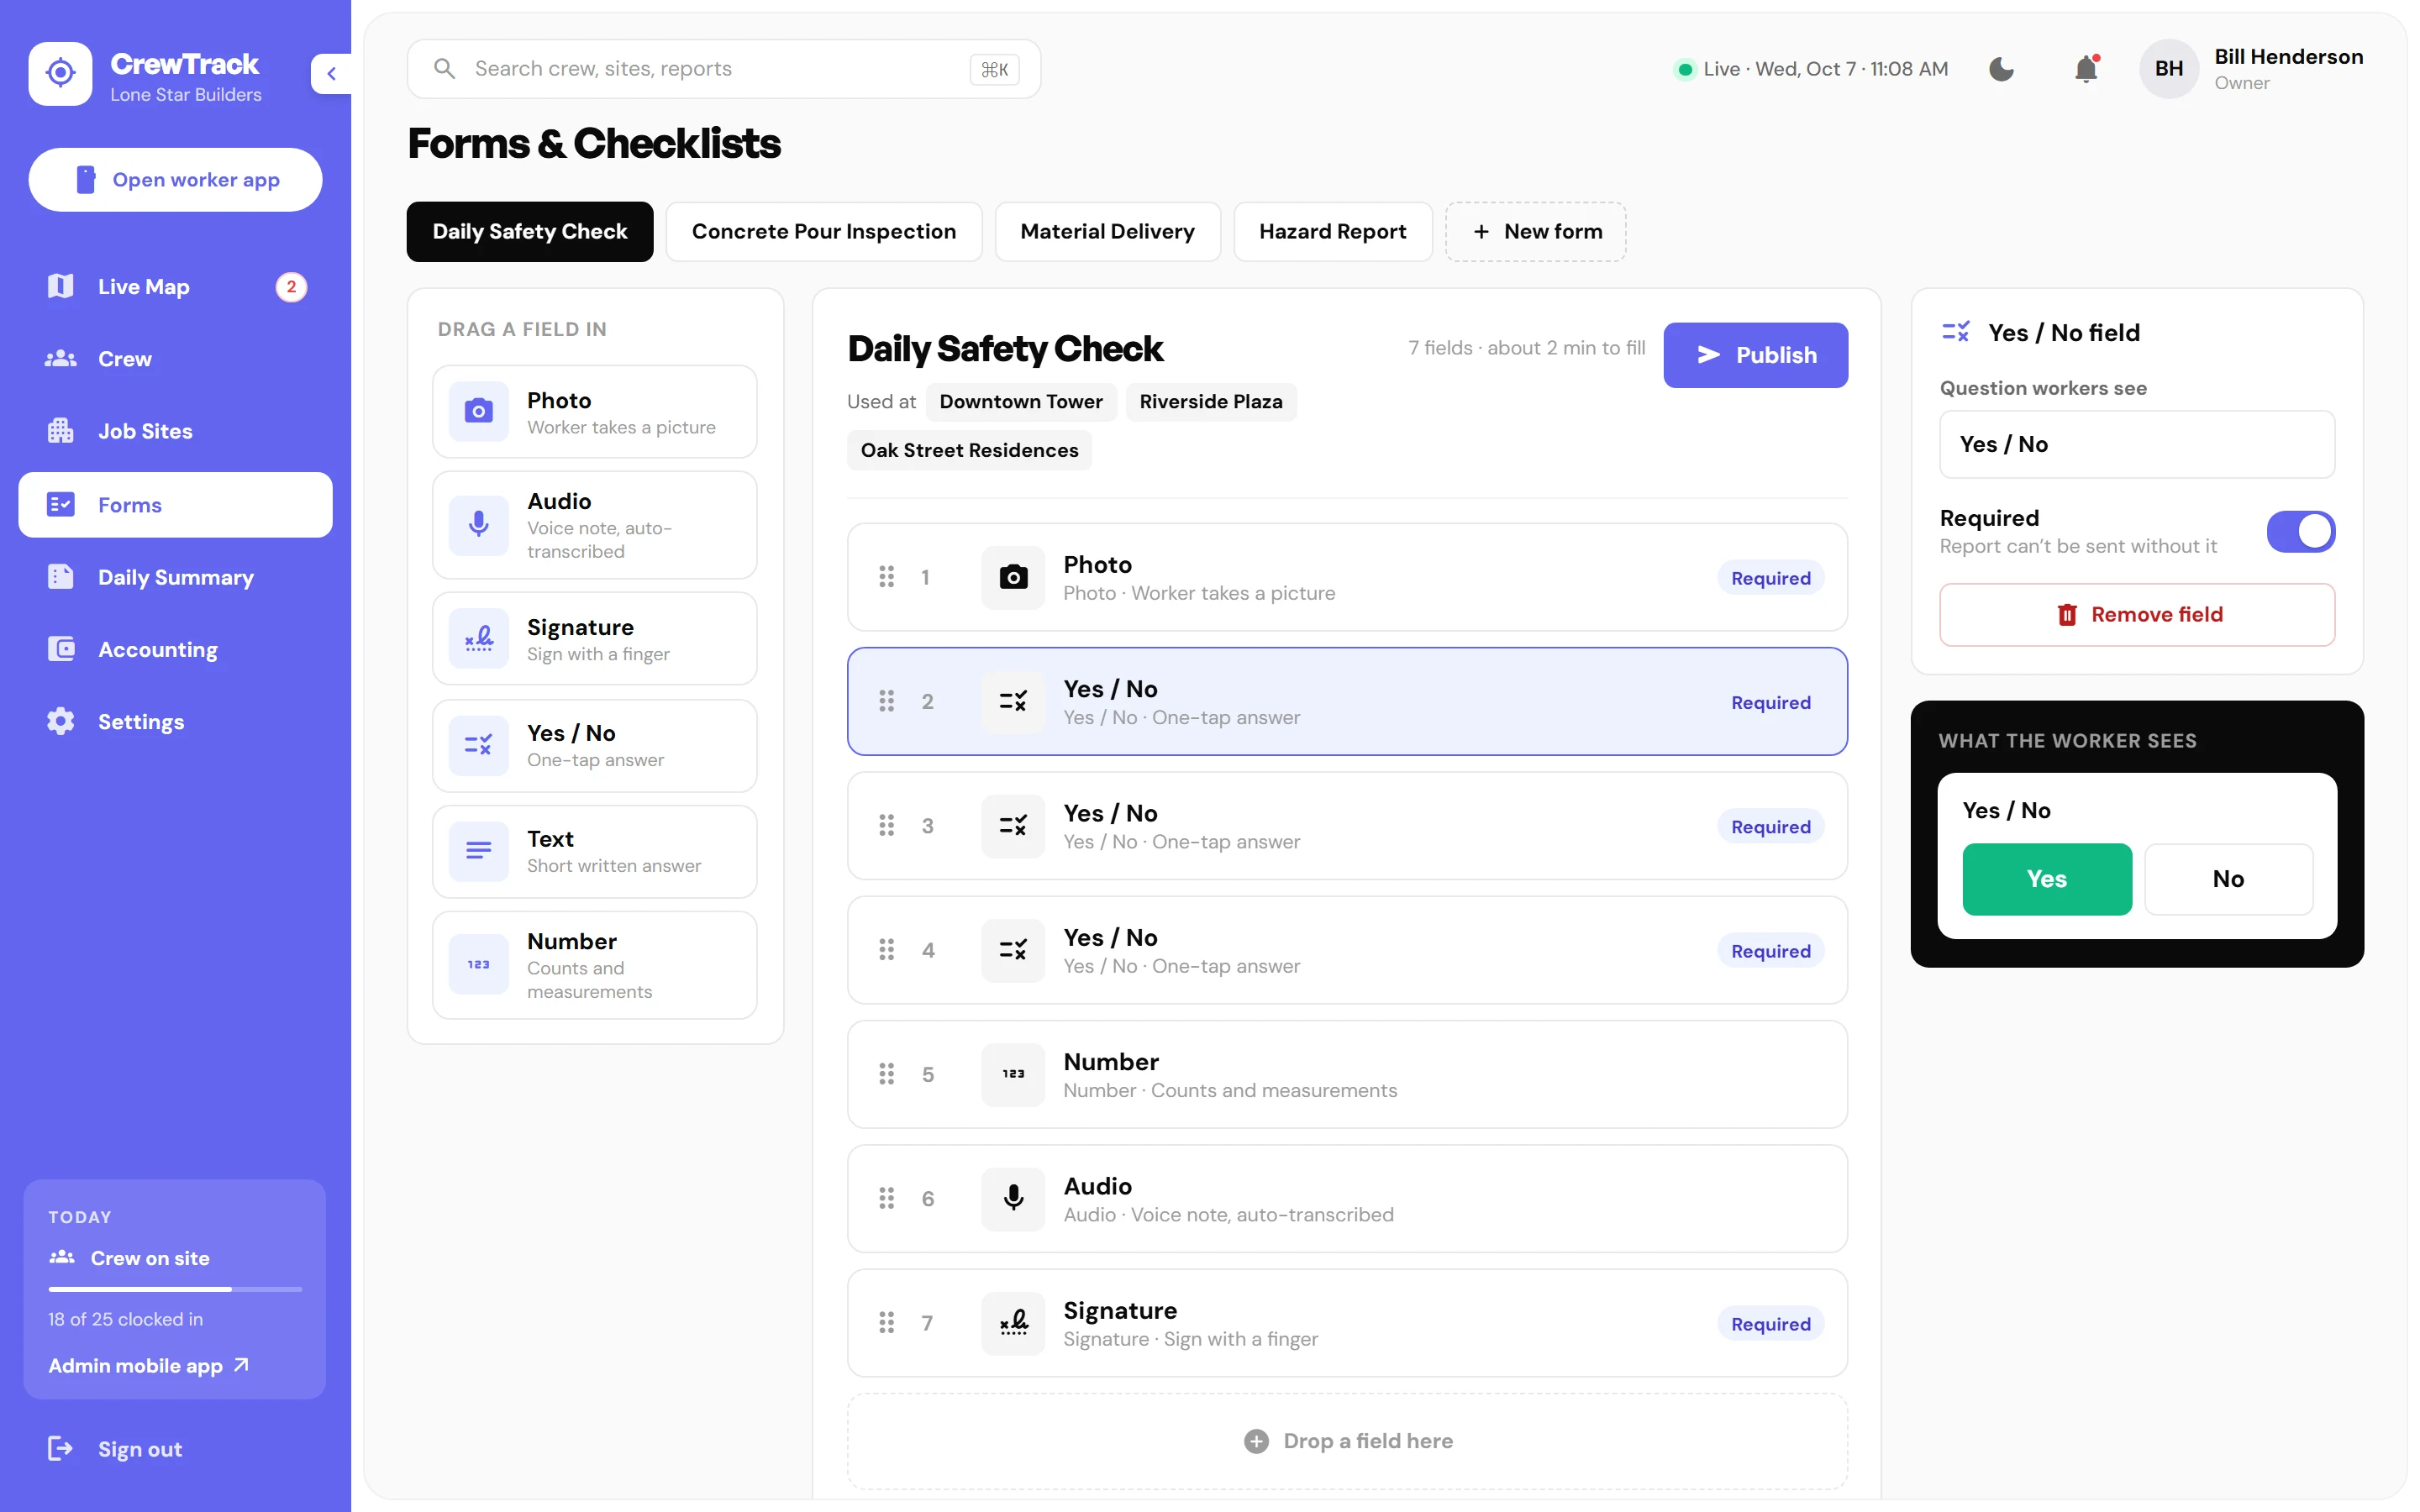2420x1512 pixels.
Task: Open Live Map in the sidebar
Action: coord(175,287)
